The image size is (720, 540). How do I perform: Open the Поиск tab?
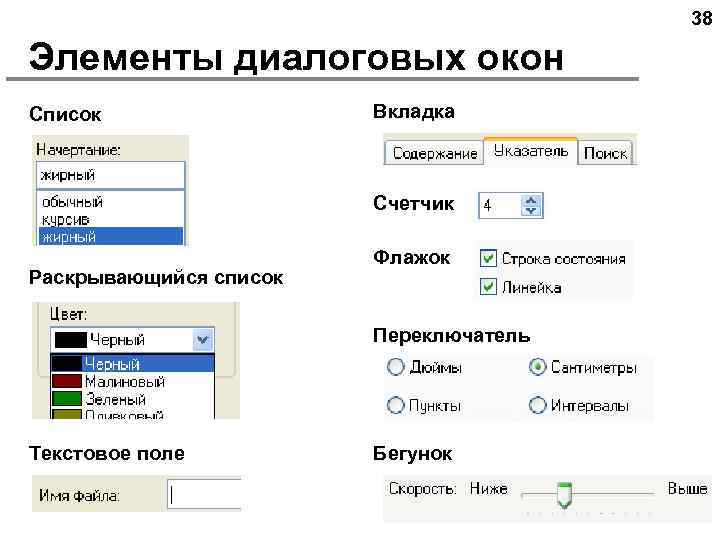coord(605,153)
